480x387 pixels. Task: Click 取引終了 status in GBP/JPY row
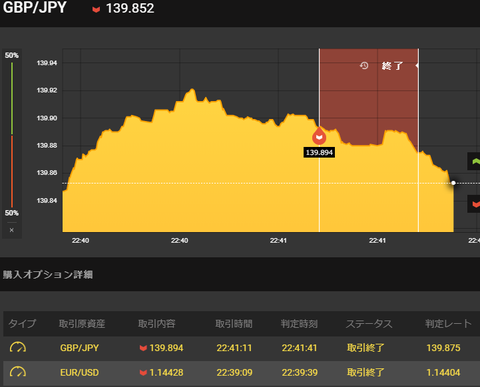click(365, 348)
